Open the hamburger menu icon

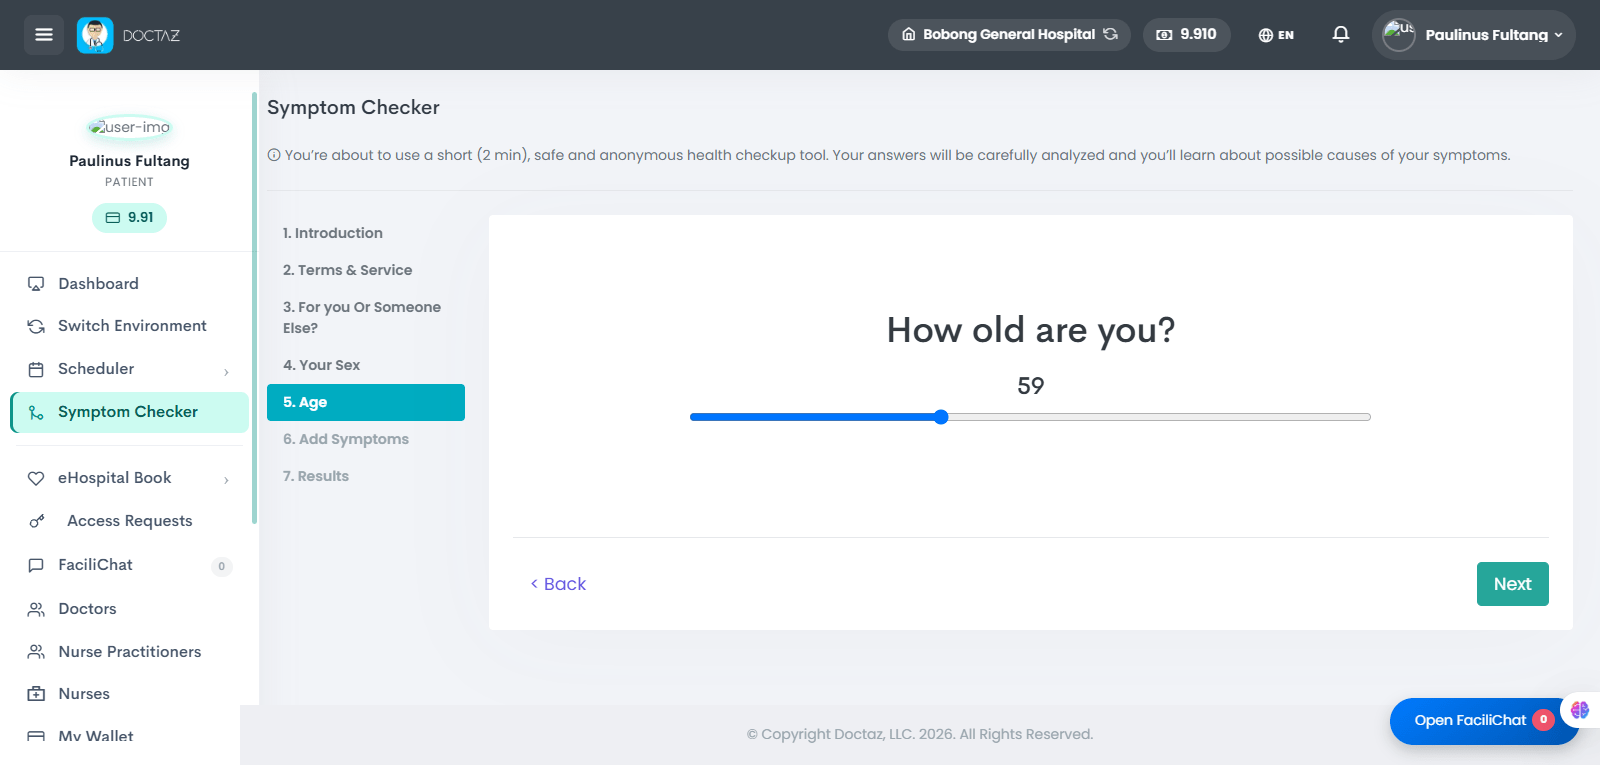point(44,35)
